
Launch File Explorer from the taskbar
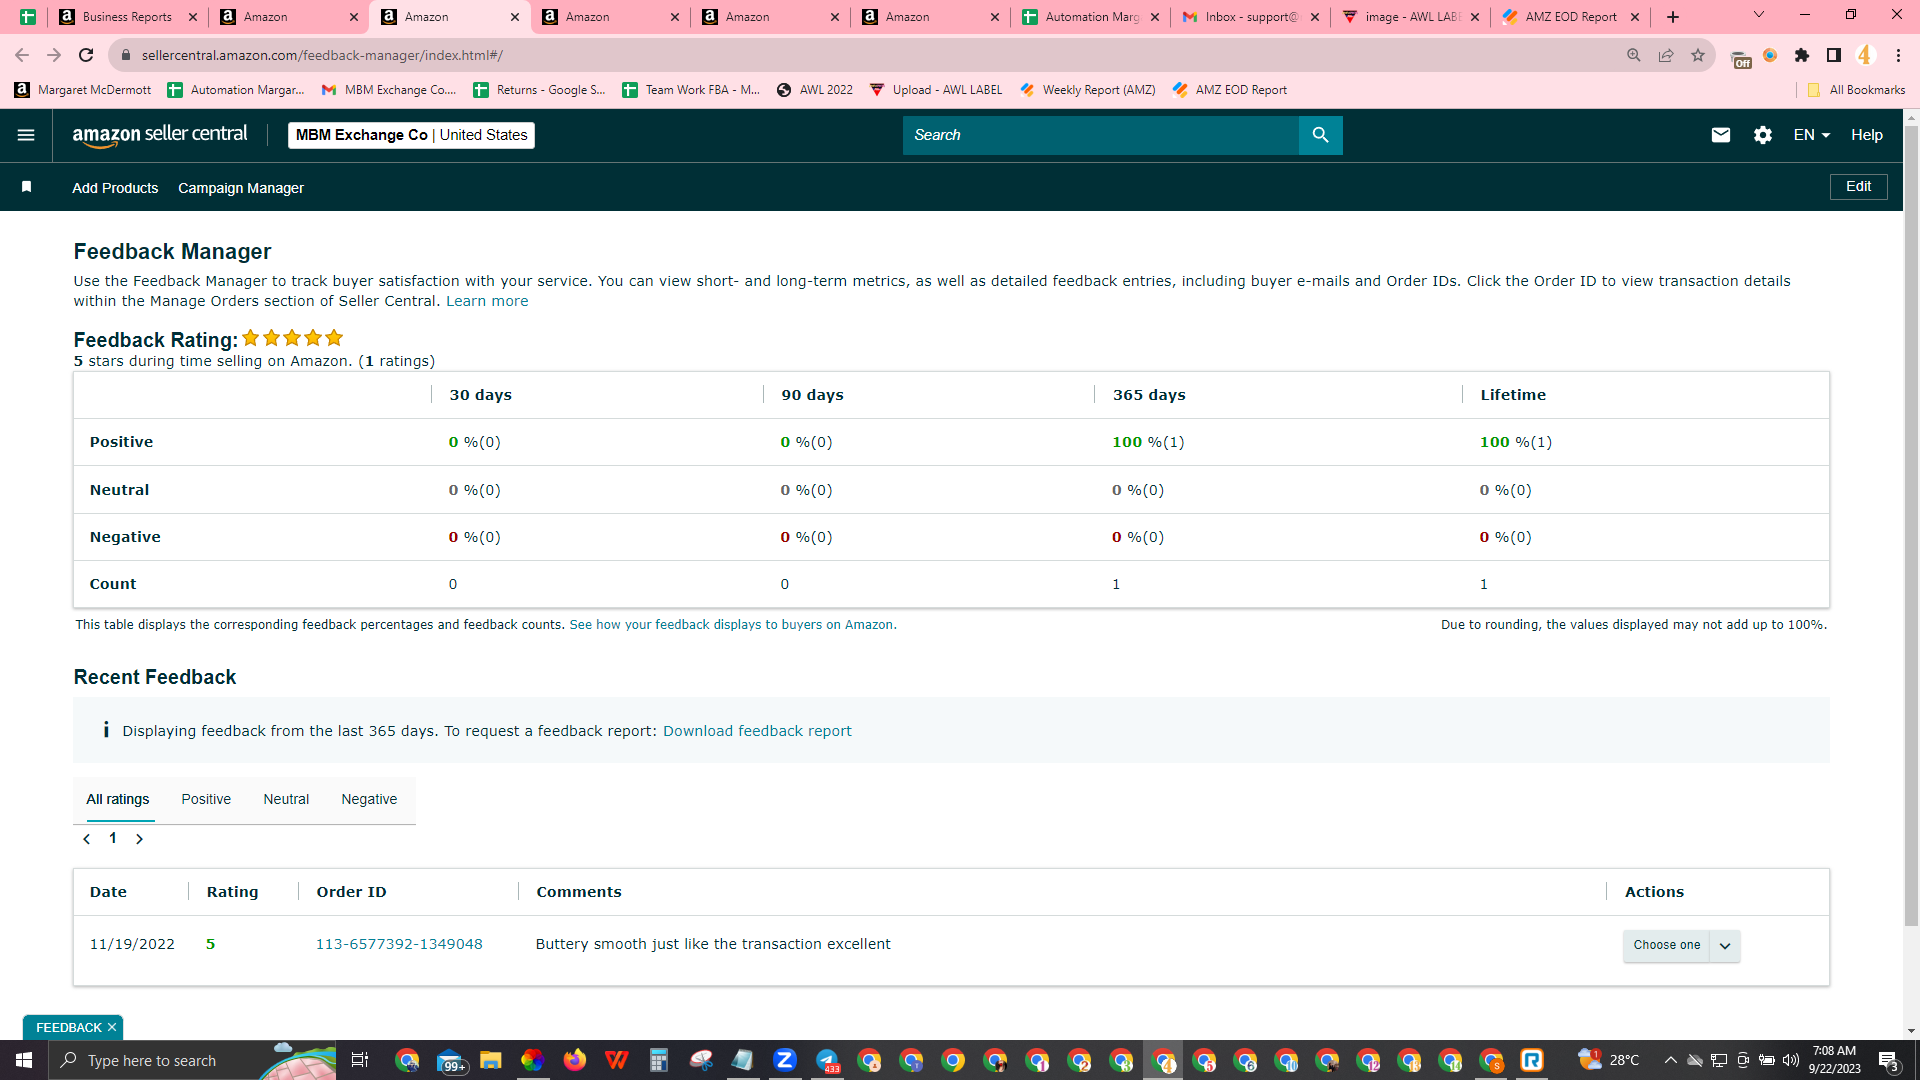tap(490, 1060)
